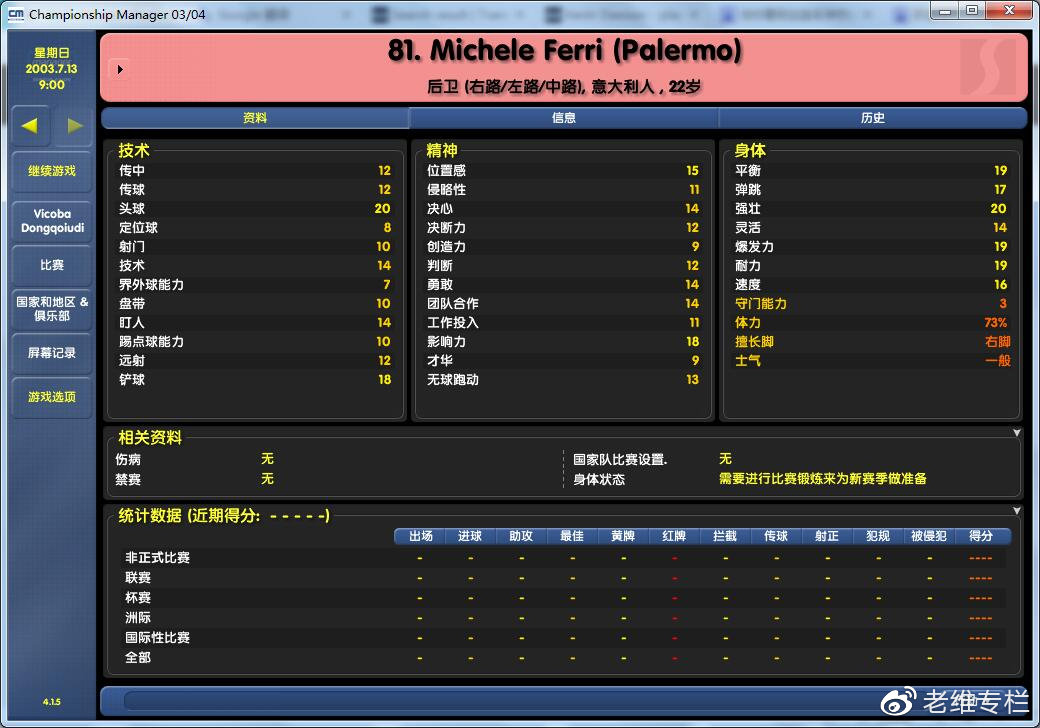Click the 平衡 attribute row
The height and width of the screenshot is (728, 1040).
pos(871,170)
